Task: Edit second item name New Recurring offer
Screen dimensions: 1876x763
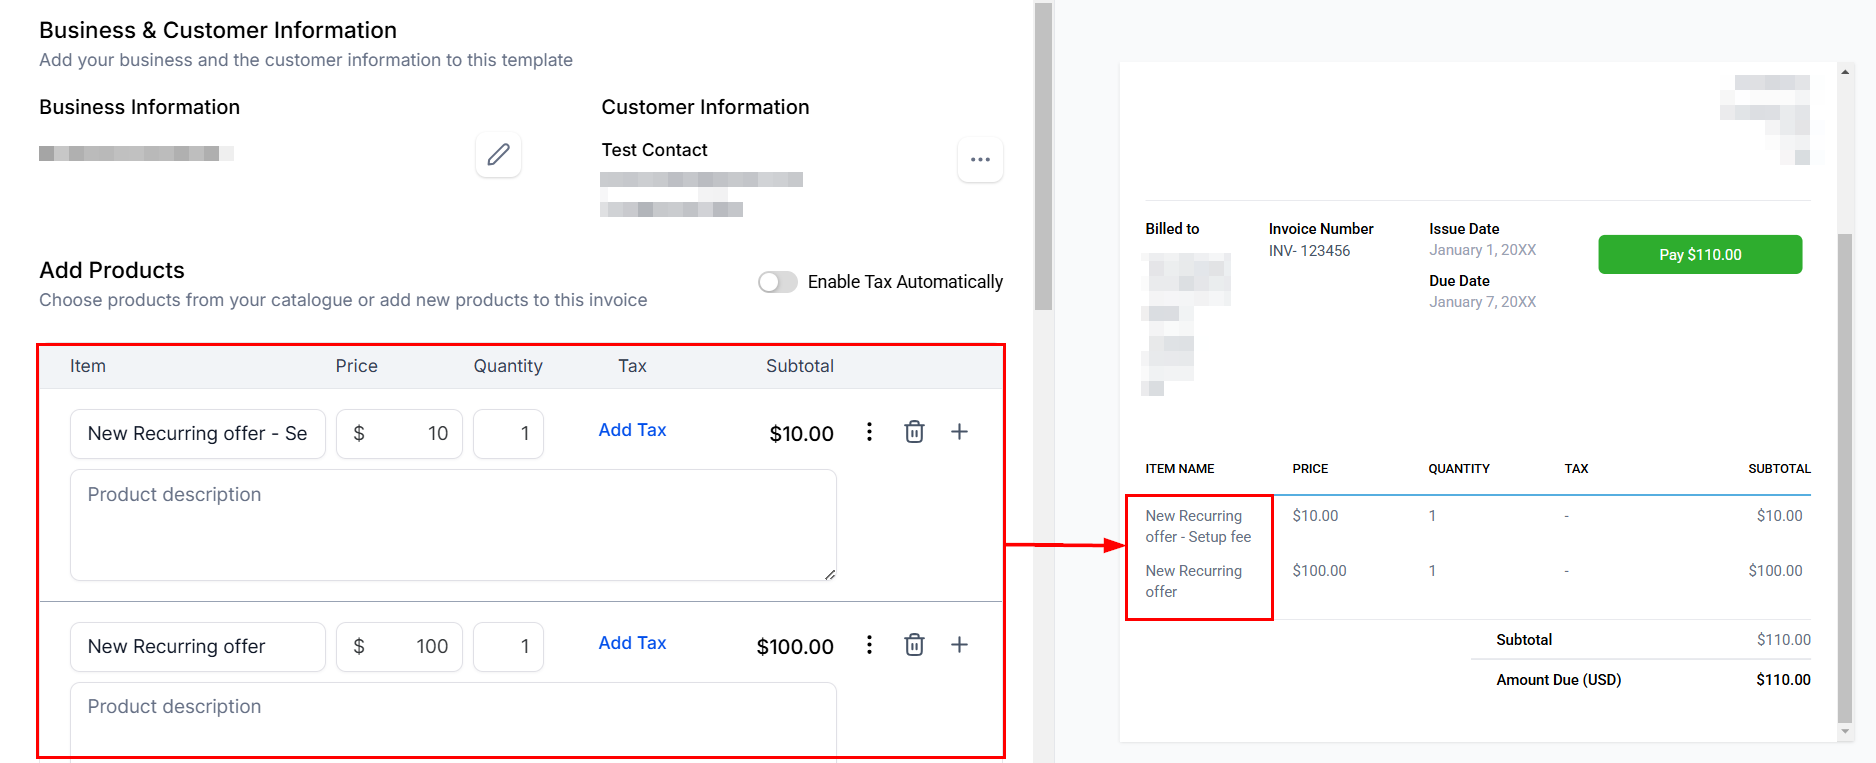Action: point(198,647)
